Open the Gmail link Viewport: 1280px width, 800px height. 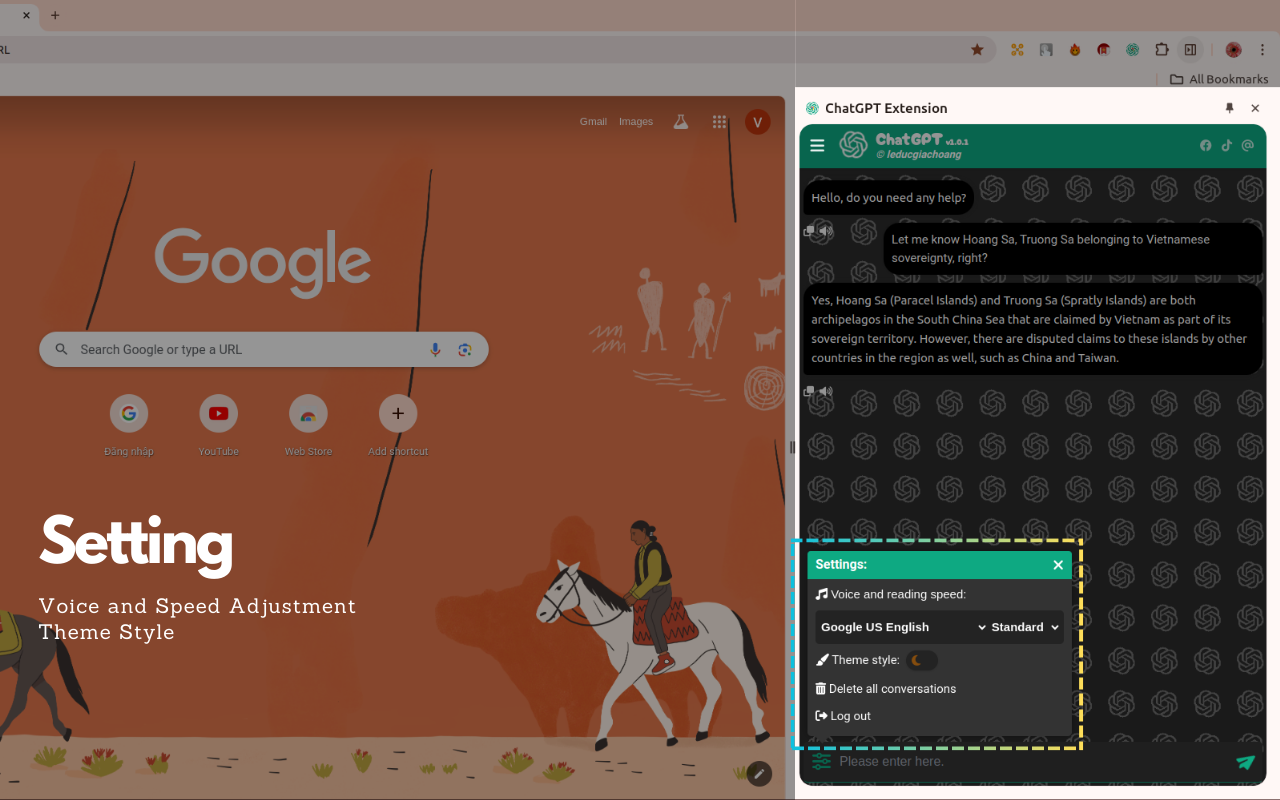point(593,122)
